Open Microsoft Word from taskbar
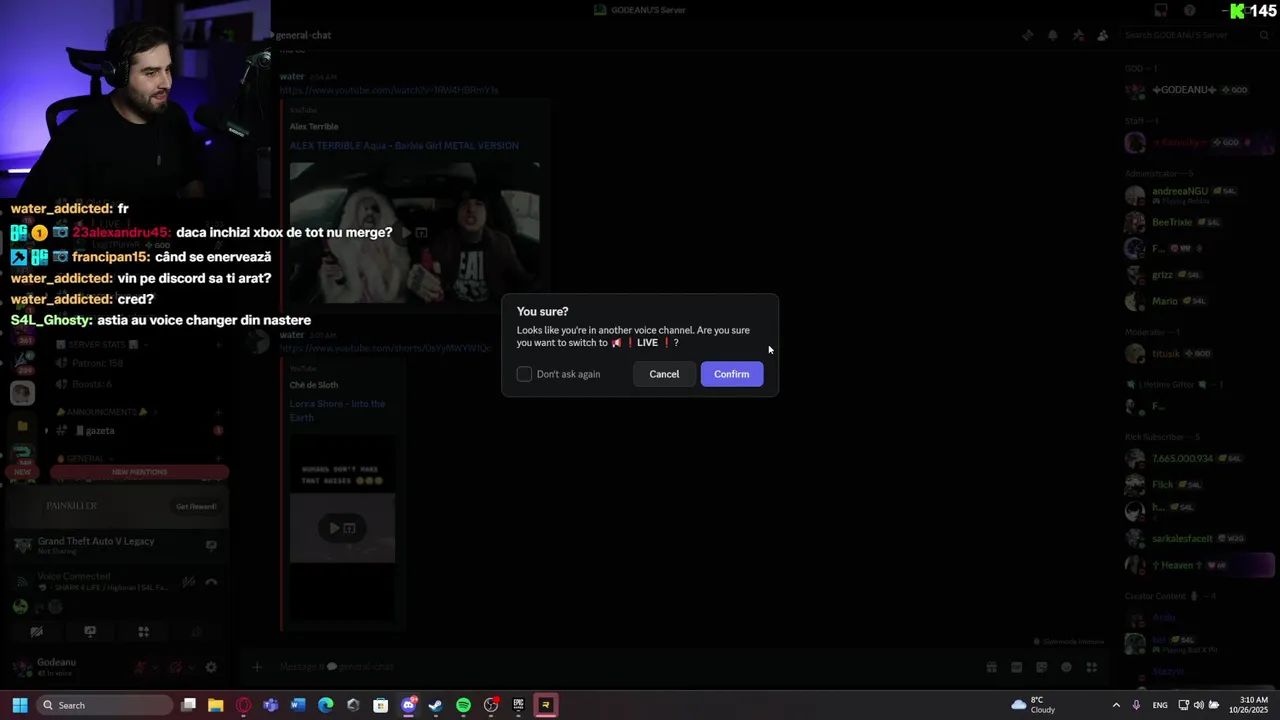Image resolution: width=1280 pixels, height=720 pixels. [x=298, y=705]
